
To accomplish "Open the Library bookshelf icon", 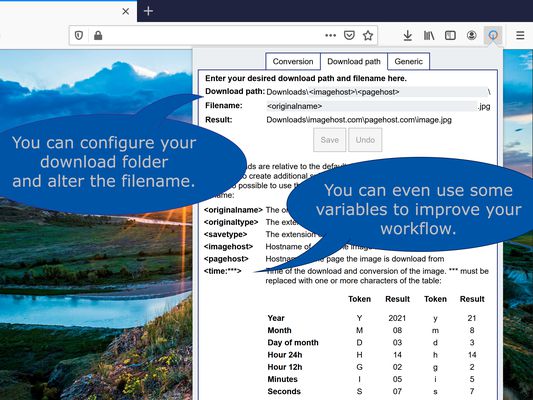I will 429,35.
